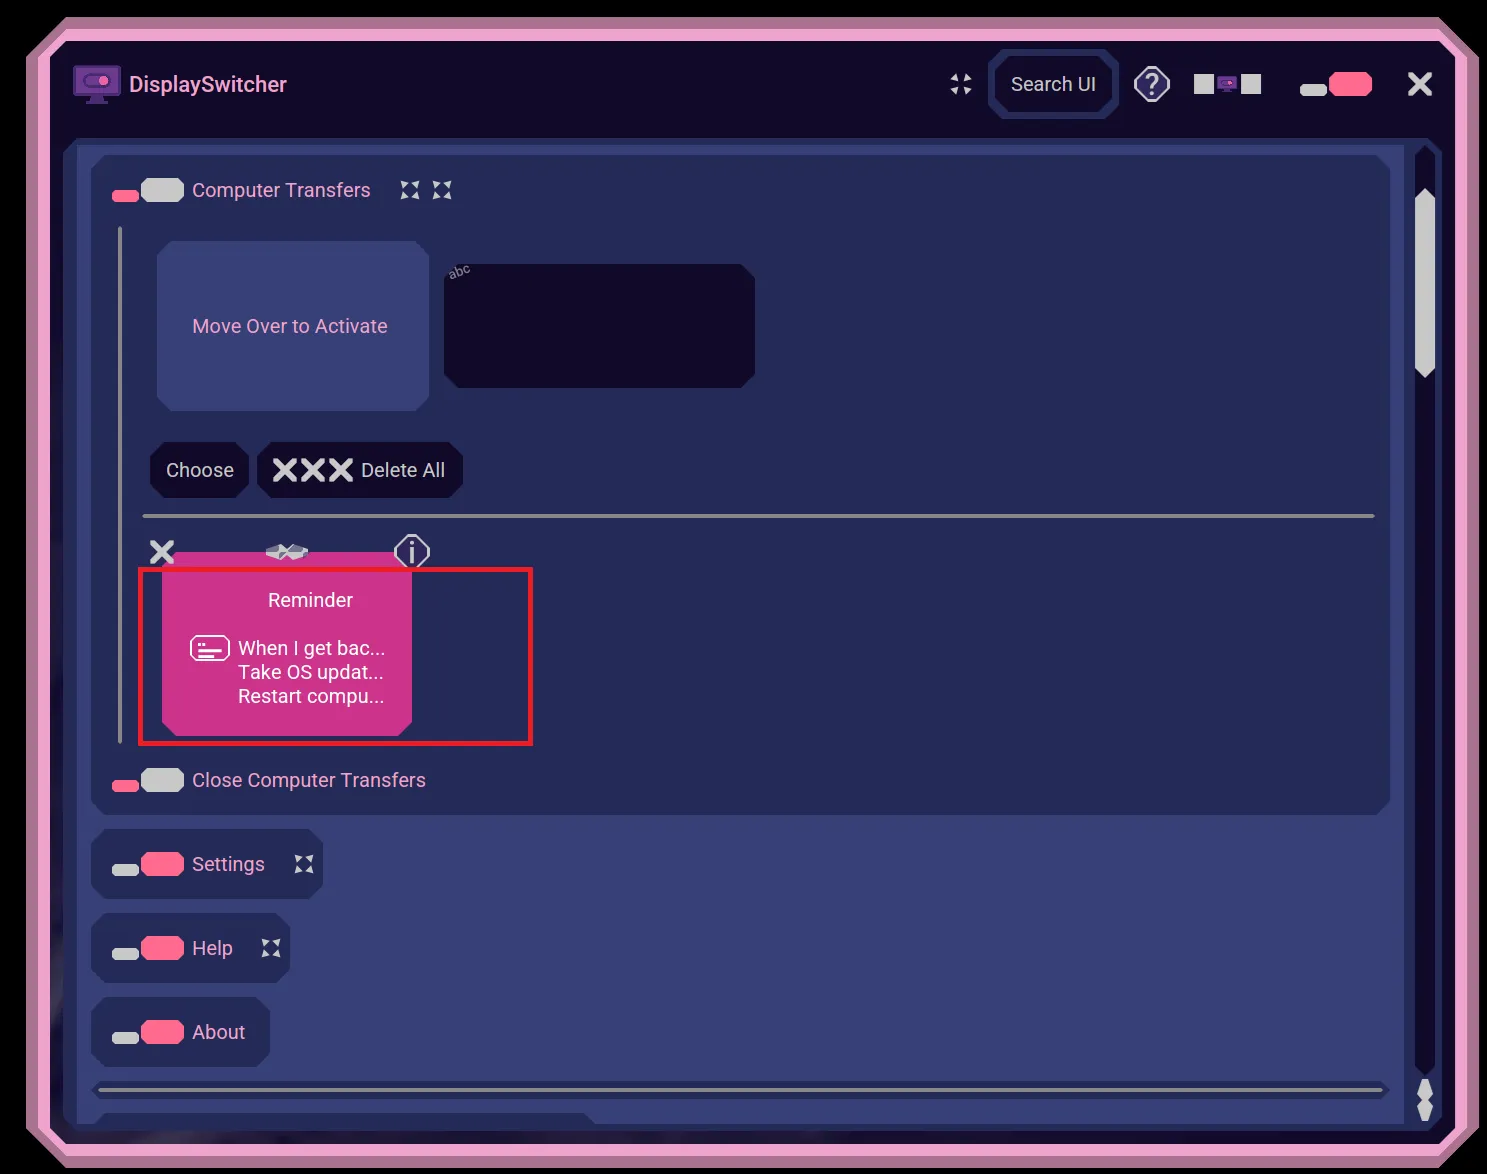Click the second expand icon beside Computer Transfers
This screenshot has width=1487, height=1174.
click(442, 190)
